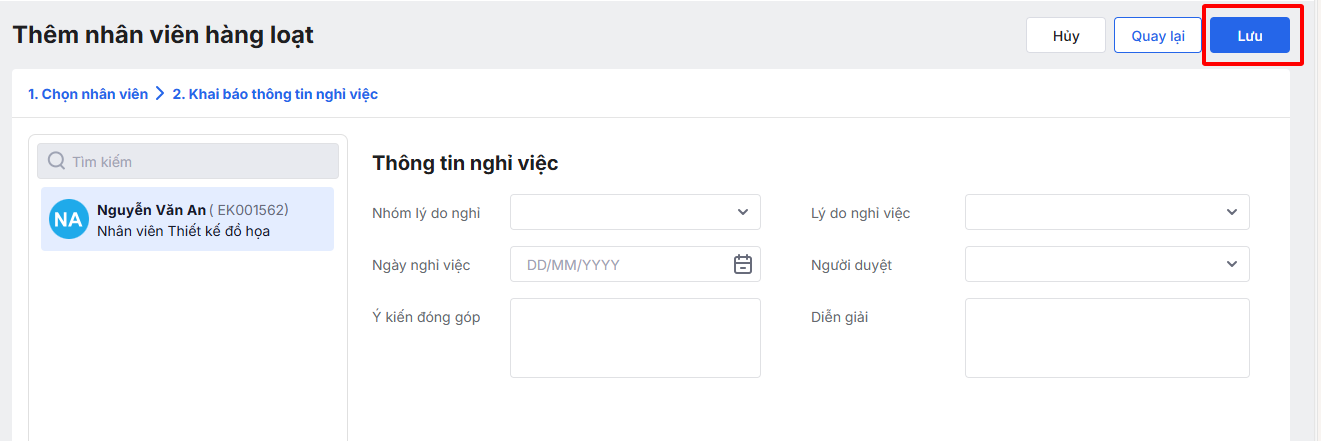Select employee Nguyễn Văn An in list
The image size is (1321, 441).
[x=150, y=210]
